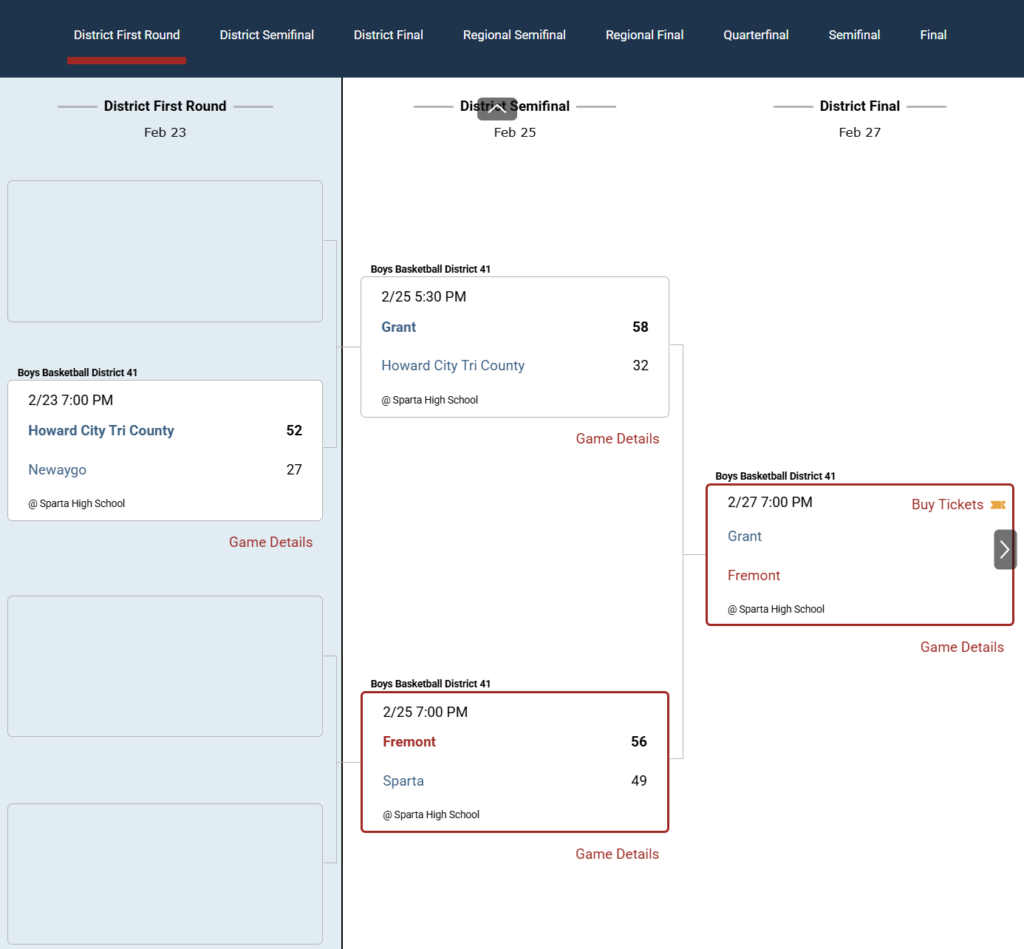
Task: Click the Howard City Tri County winner name
Action: (x=101, y=431)
